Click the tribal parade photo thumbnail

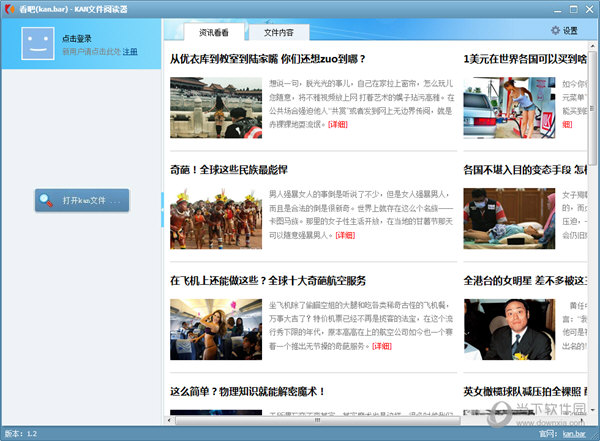coord(216,219)
